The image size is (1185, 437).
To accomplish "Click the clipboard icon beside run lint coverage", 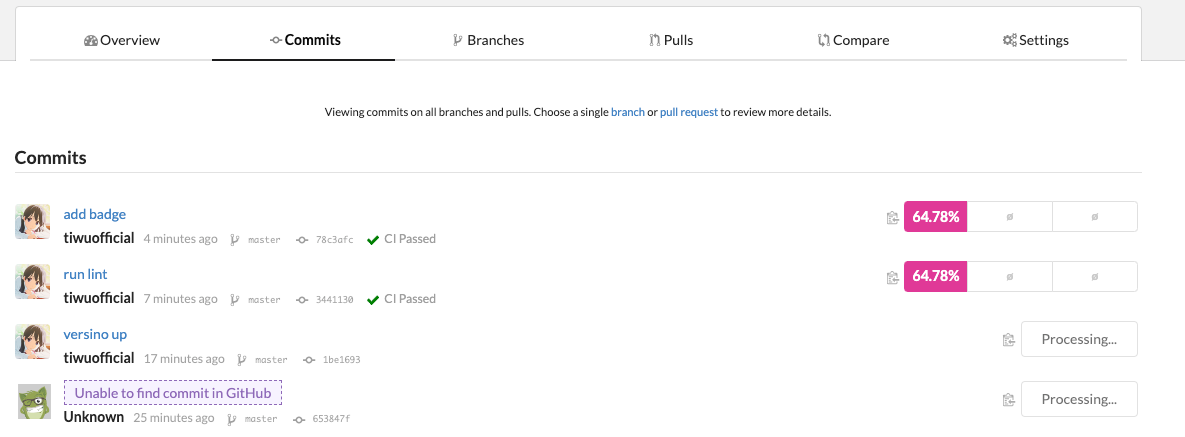I will 893,277.
